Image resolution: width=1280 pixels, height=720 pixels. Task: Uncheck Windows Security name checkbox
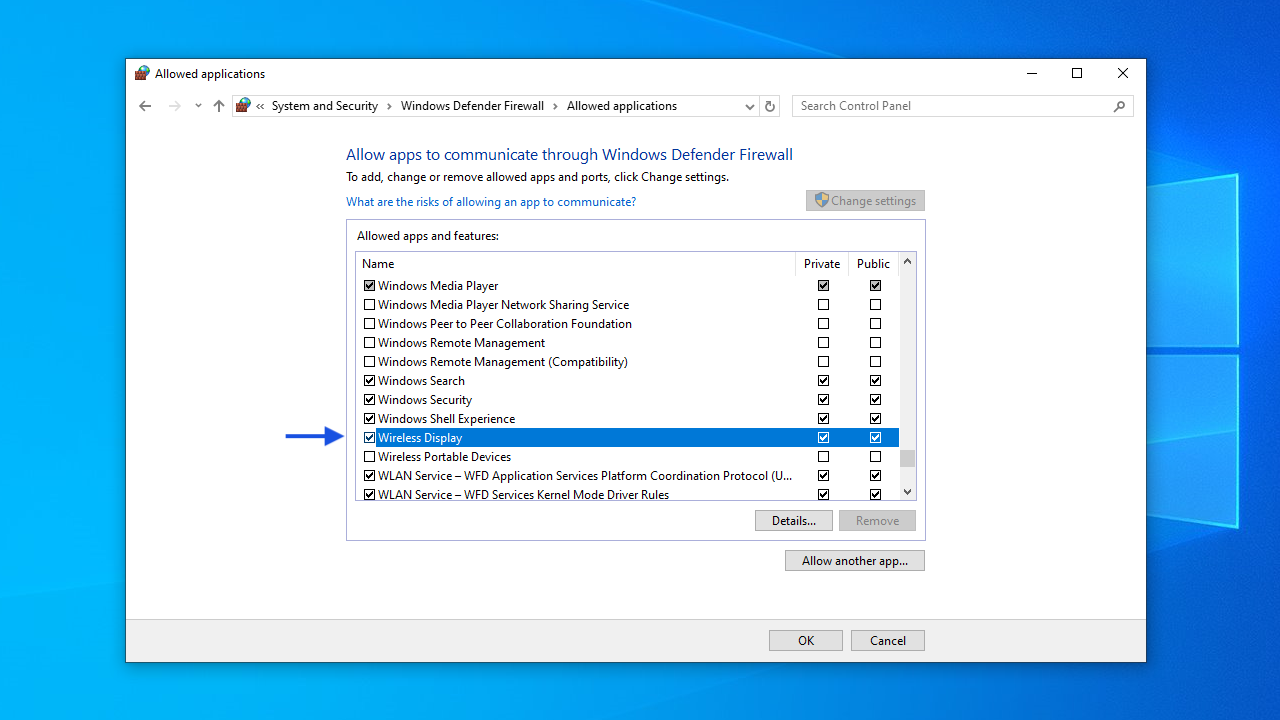(x=370, y=400)
